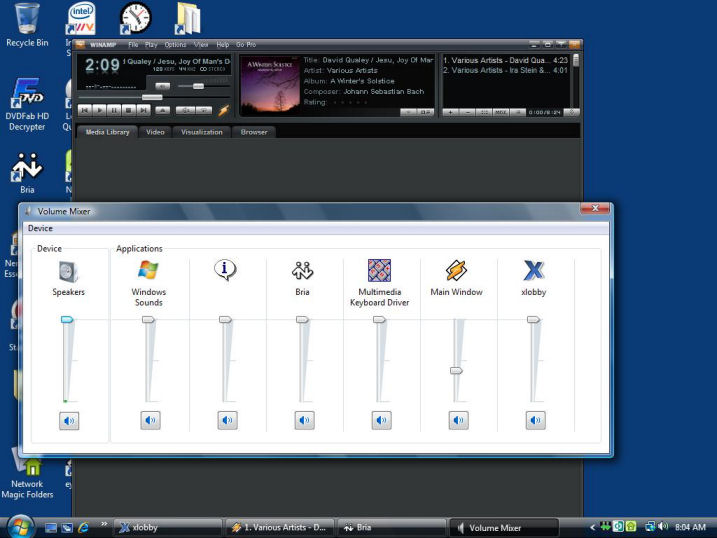The width and height of the screenshot is (717, 538).
Task: Click Internet Explorer quick launch icon
Action: (83, 527)
